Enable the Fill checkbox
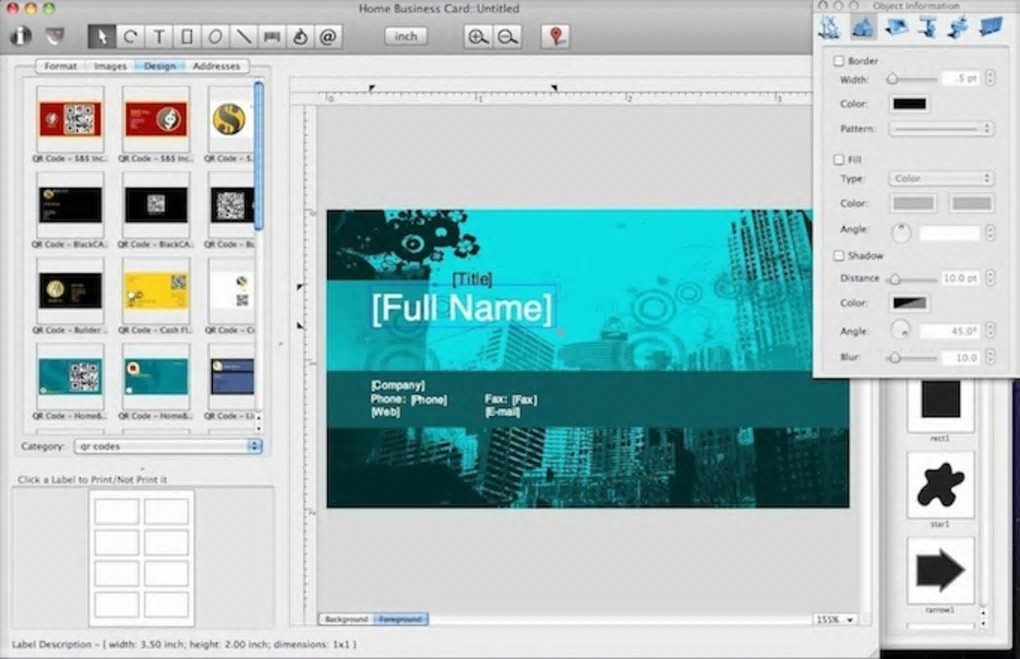 (x=839, y=159)
